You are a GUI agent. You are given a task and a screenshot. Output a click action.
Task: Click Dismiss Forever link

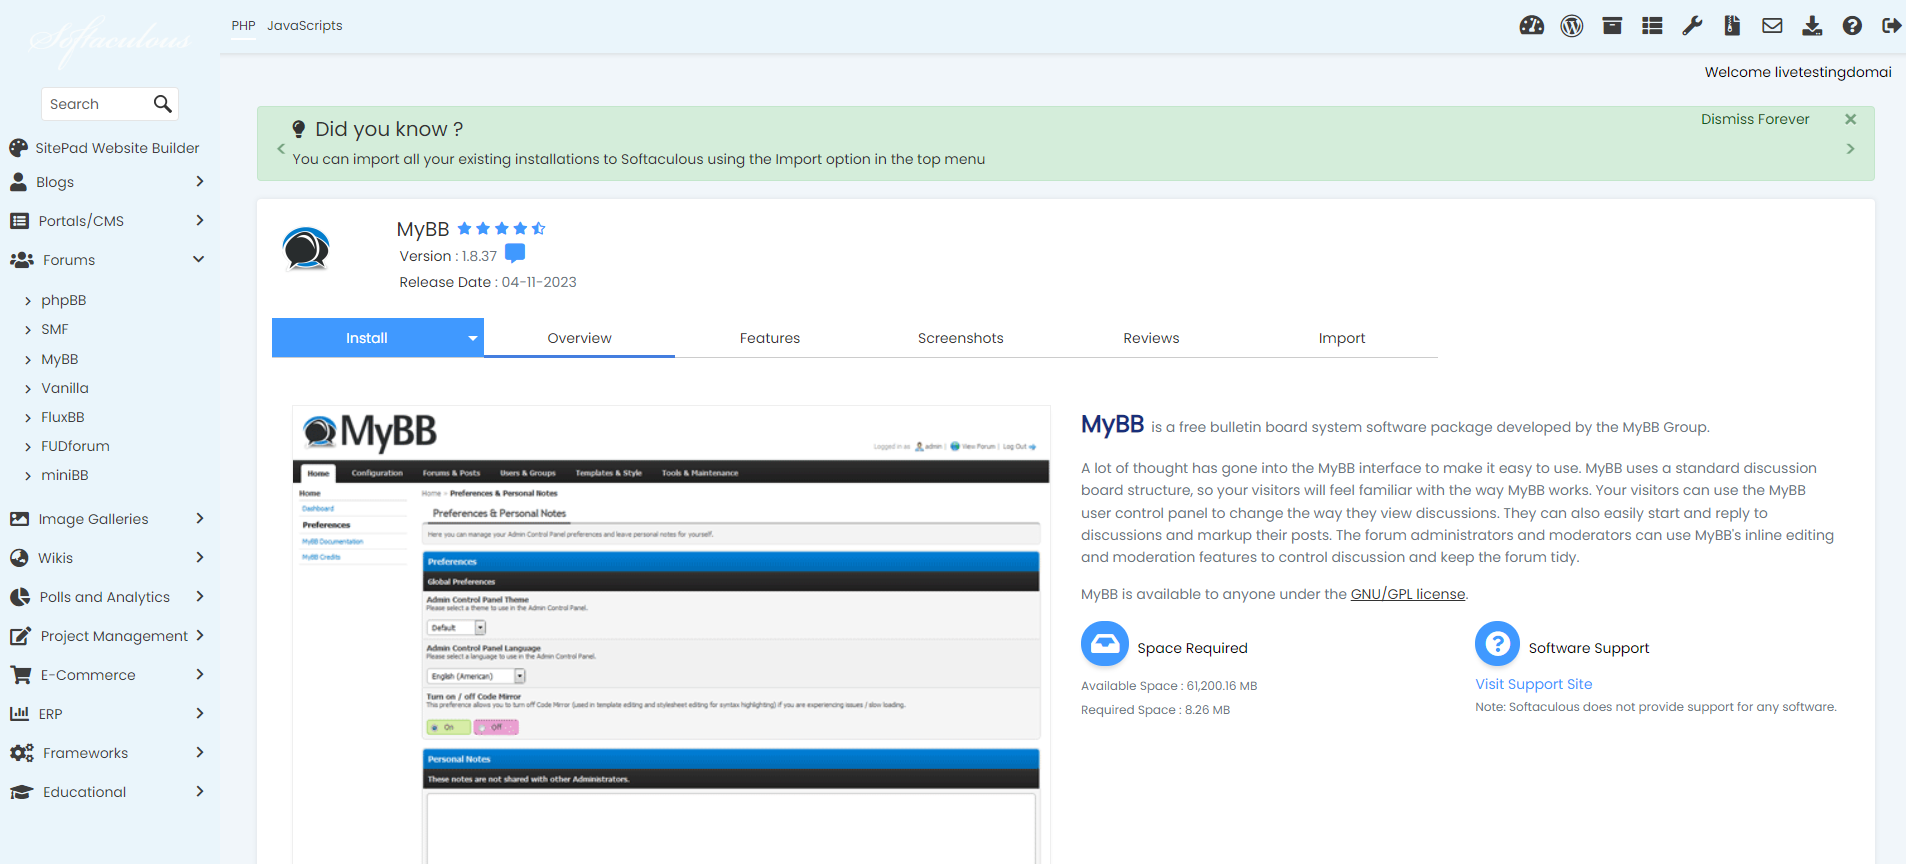pos(1755,119)
